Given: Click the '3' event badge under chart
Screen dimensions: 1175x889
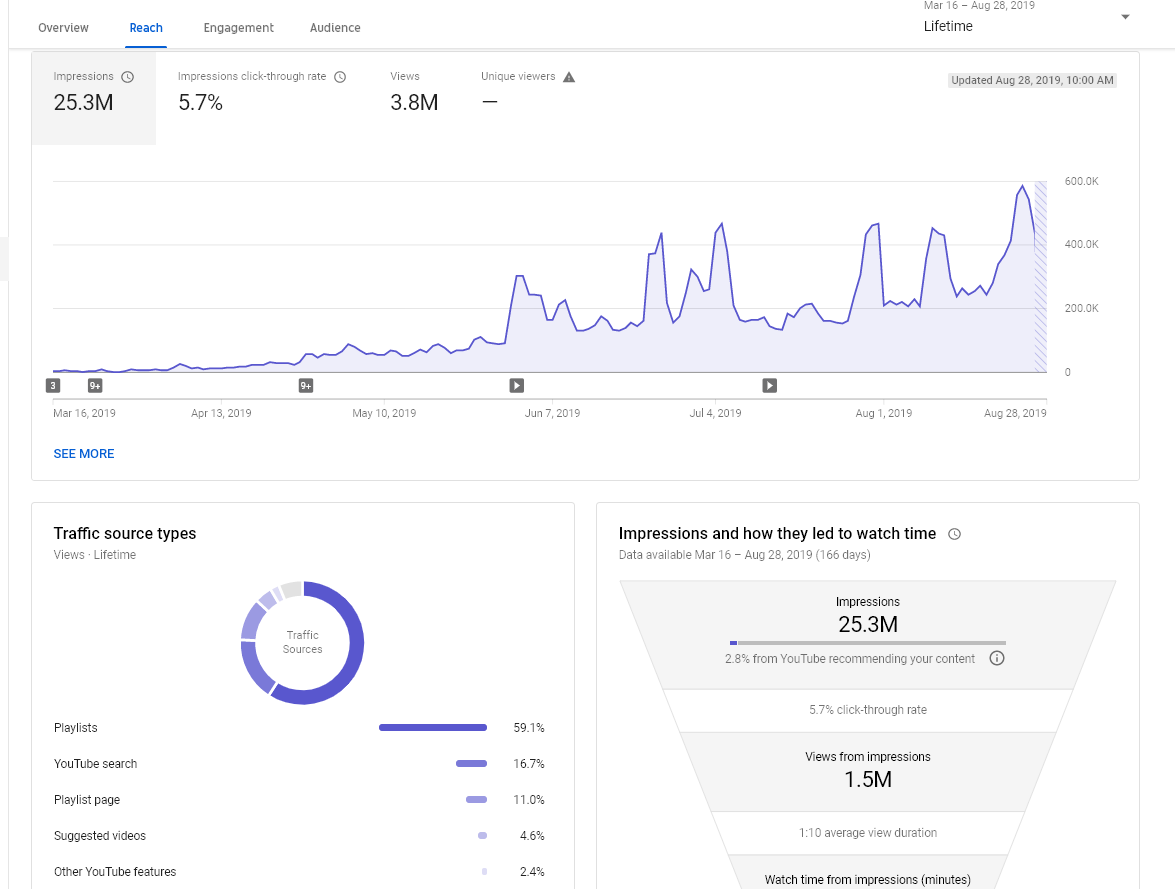Looking at the screenshot, I should (x=52, y=385).
